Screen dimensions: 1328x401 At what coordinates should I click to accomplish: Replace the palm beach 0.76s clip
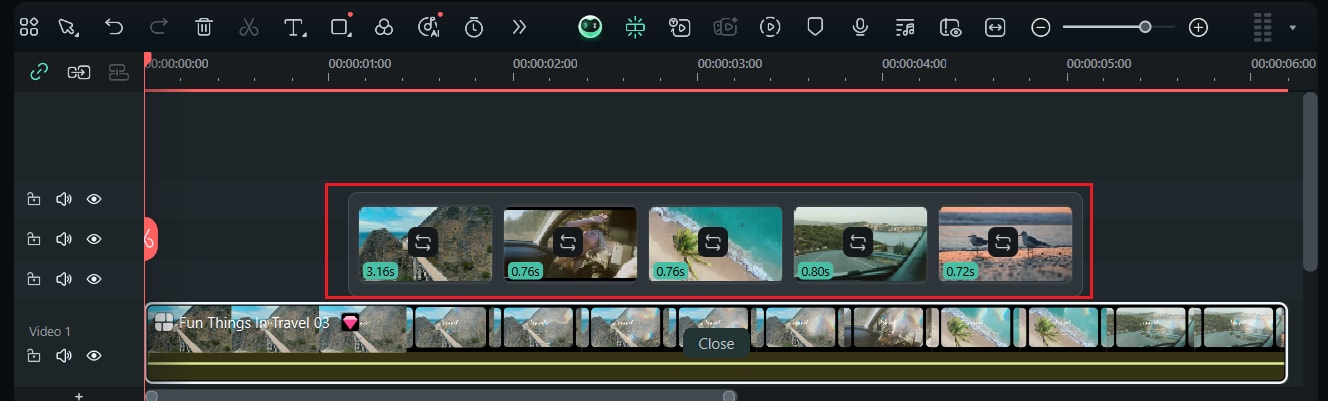713,242
